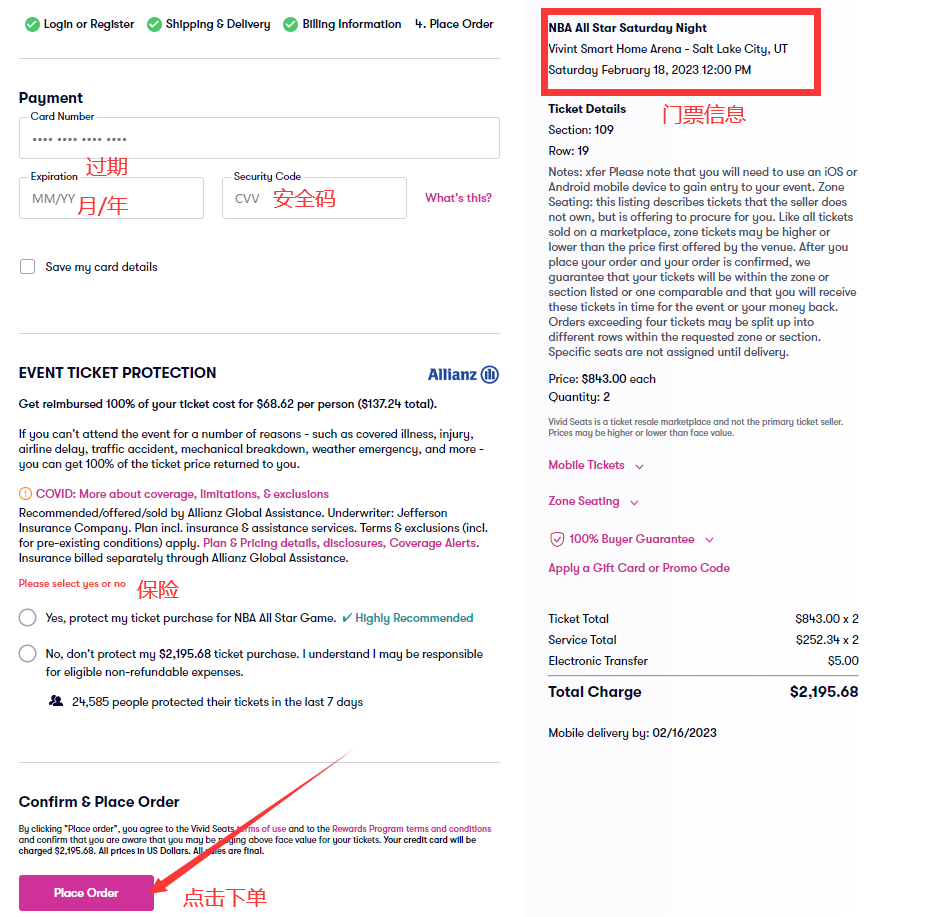Go to the Shipping & Delivery step
946x917 pixels.
point(218,24)
